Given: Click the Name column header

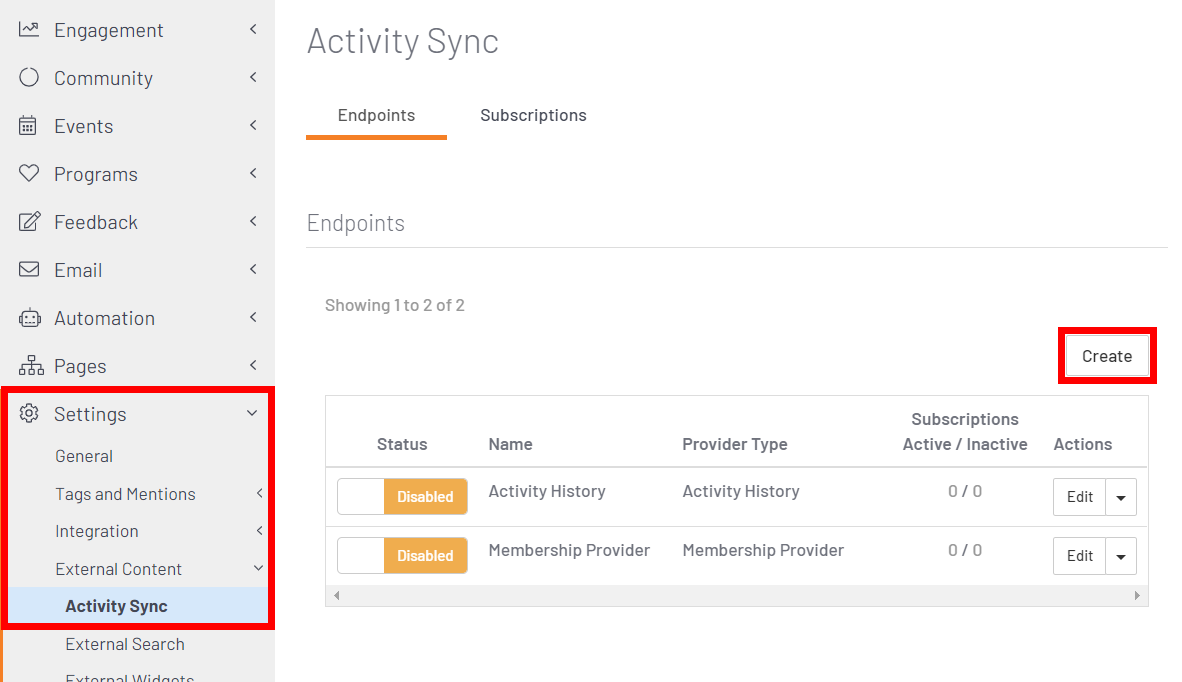Looking at the screenshot, I should [x=510, y=444].
